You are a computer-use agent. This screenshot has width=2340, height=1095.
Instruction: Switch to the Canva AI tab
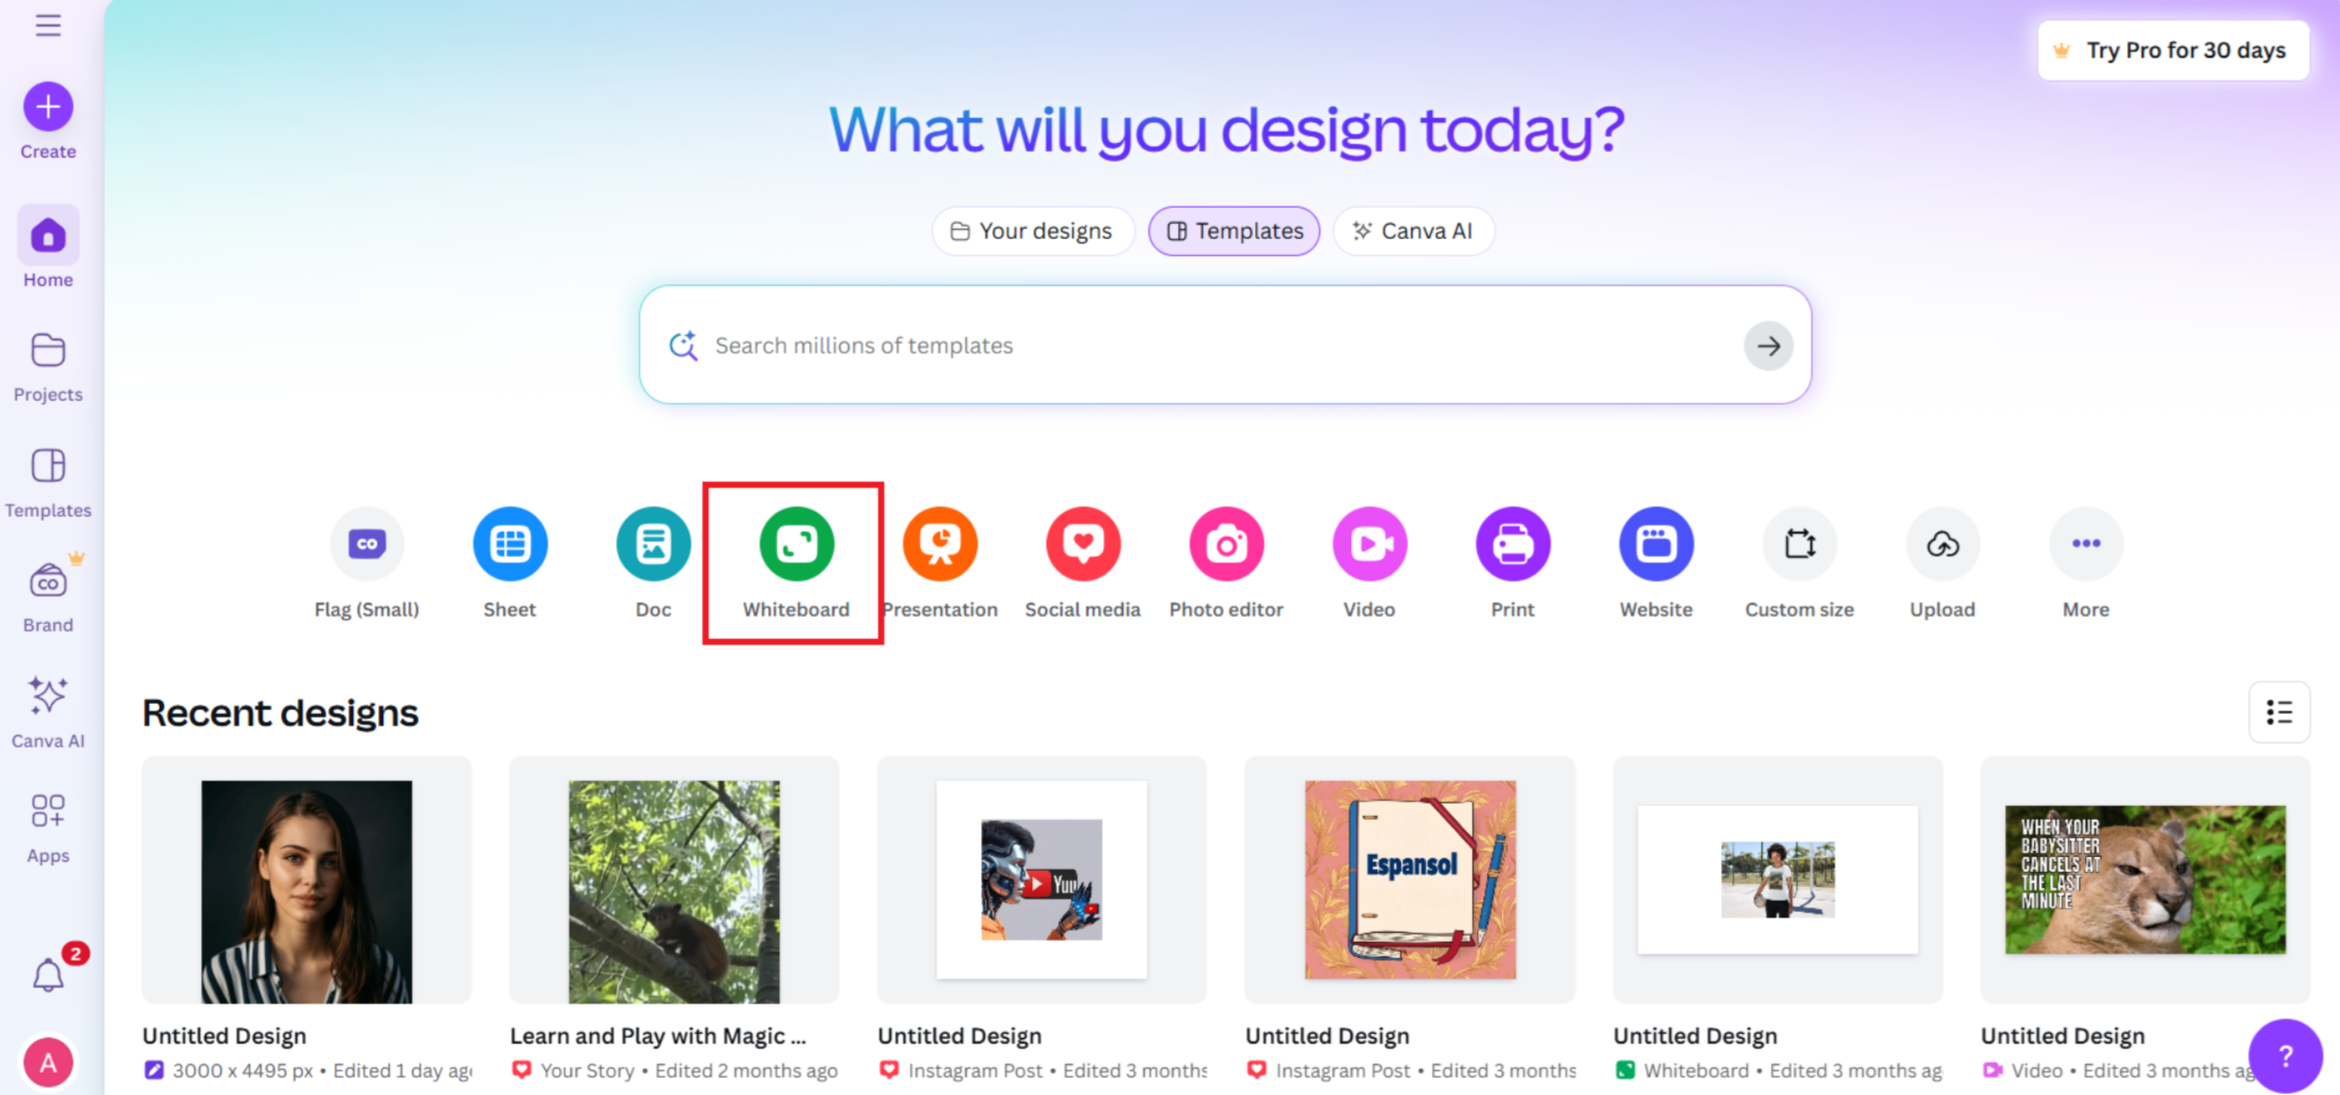(x=1413, y=231)
